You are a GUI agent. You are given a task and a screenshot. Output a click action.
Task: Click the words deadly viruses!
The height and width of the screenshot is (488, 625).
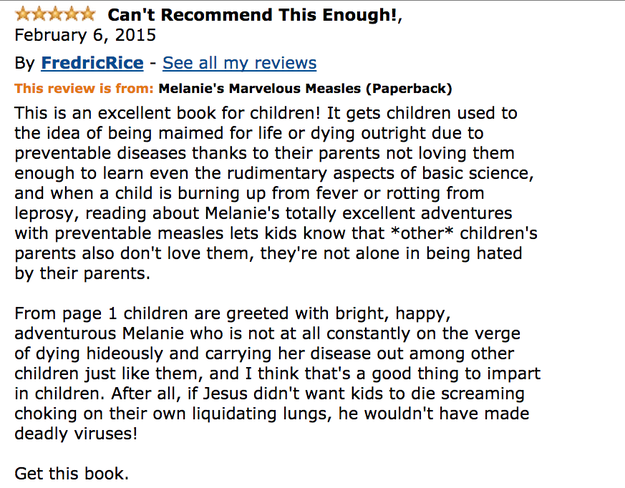coord(76,433)
